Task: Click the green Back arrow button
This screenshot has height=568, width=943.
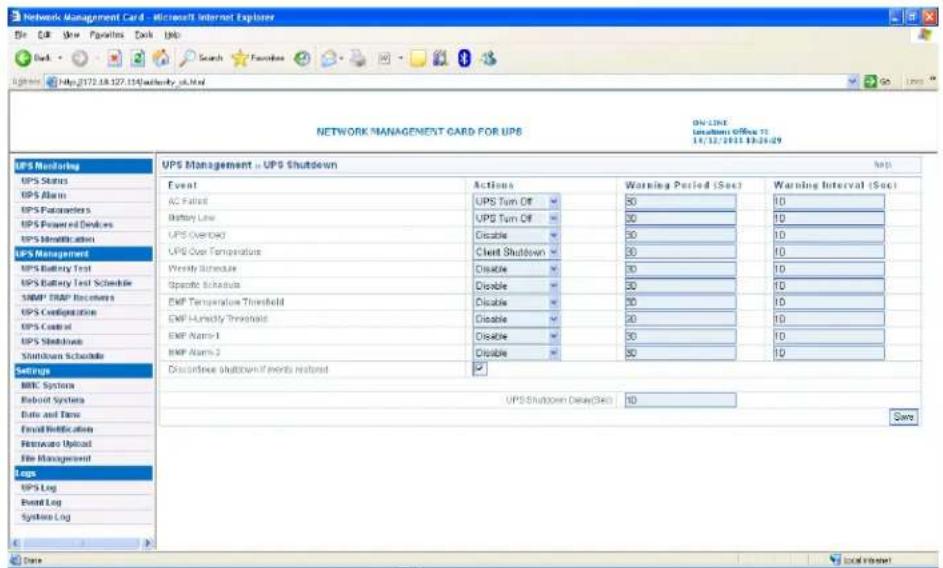Action: point(23,58)
